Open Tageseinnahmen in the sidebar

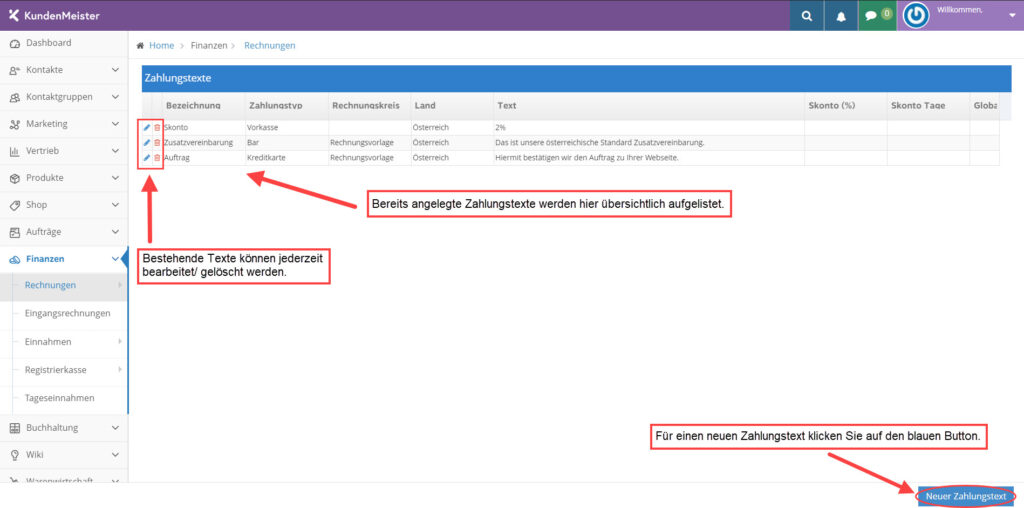point(59,398)
